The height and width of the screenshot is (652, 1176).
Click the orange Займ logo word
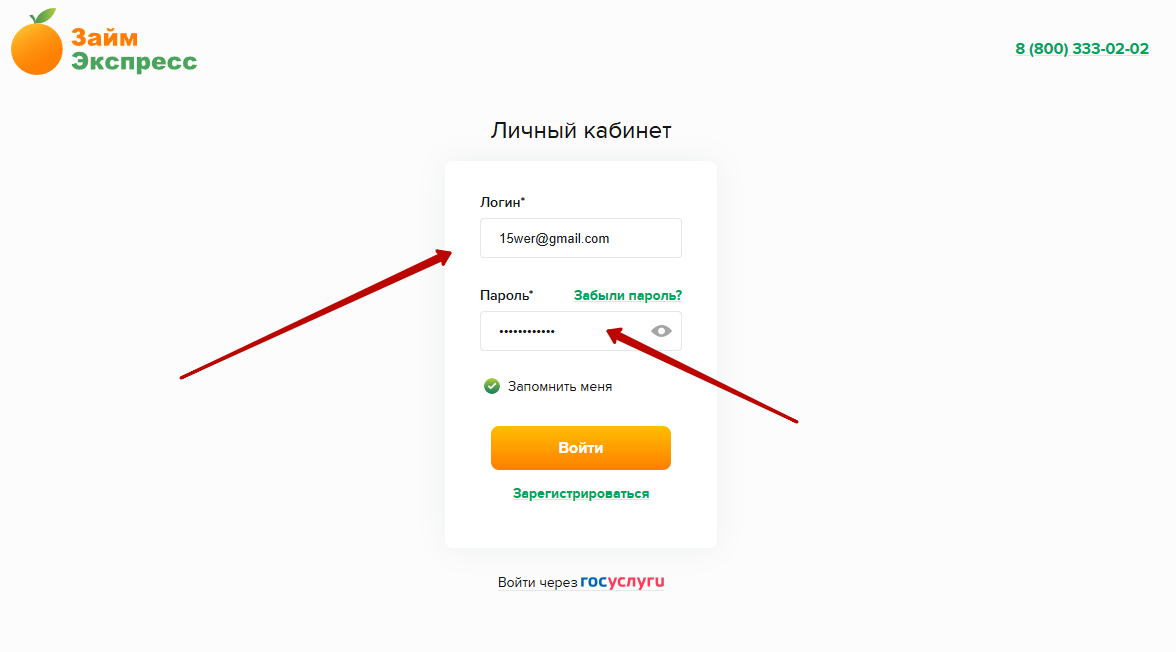point(104,38)
